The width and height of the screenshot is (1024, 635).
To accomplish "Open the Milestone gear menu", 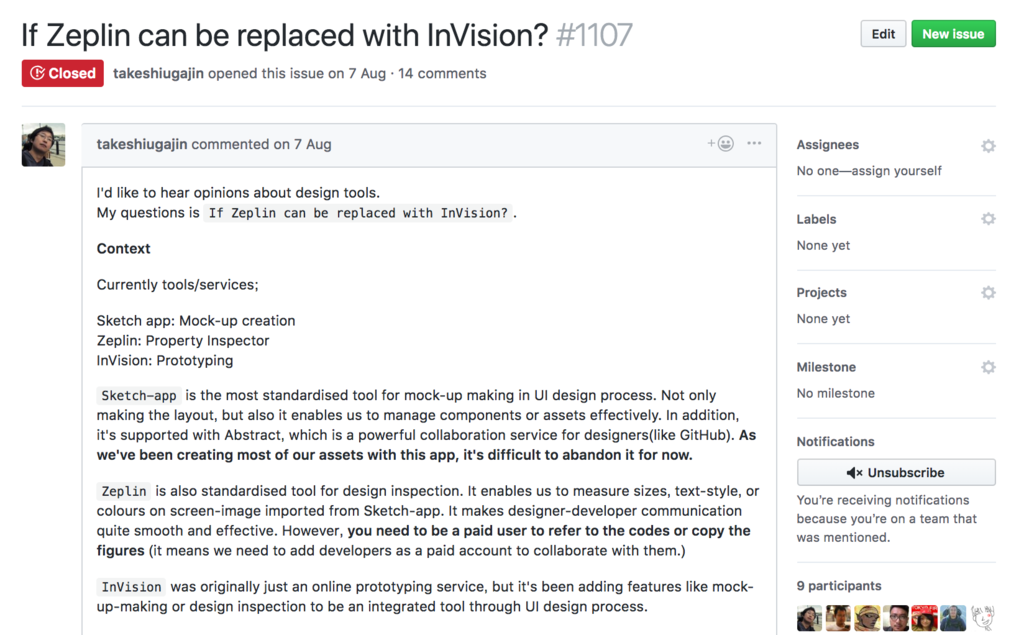I will [x=988, y=367].
